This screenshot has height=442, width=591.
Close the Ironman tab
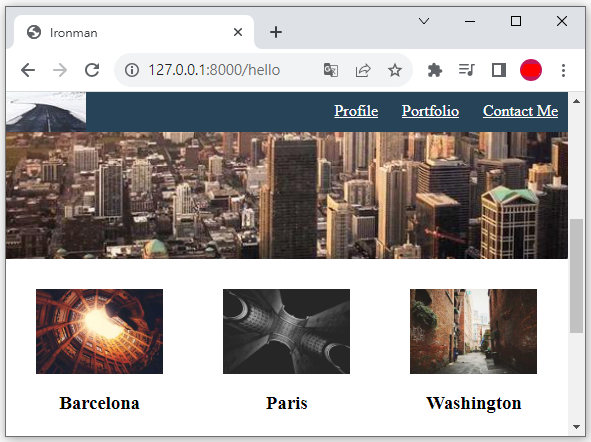pos(238,32)
